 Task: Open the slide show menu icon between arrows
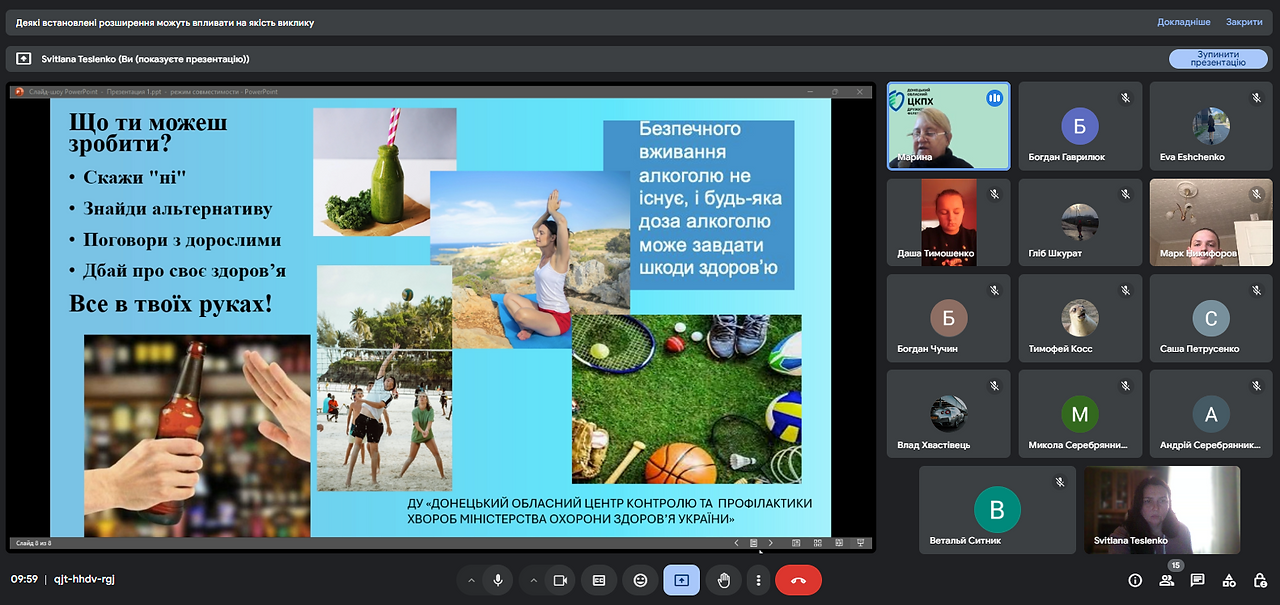(x=753, y=543)
